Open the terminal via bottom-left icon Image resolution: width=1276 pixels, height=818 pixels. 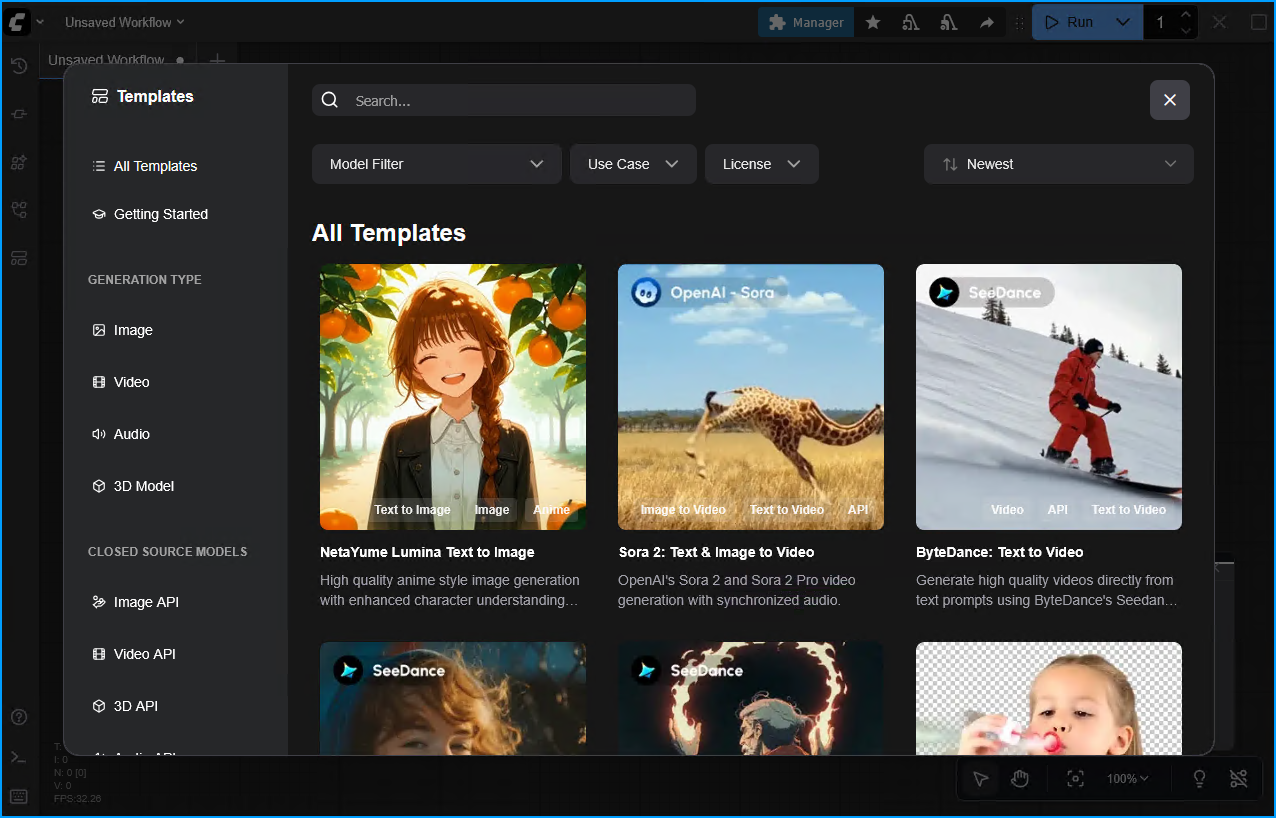point(19,757)
